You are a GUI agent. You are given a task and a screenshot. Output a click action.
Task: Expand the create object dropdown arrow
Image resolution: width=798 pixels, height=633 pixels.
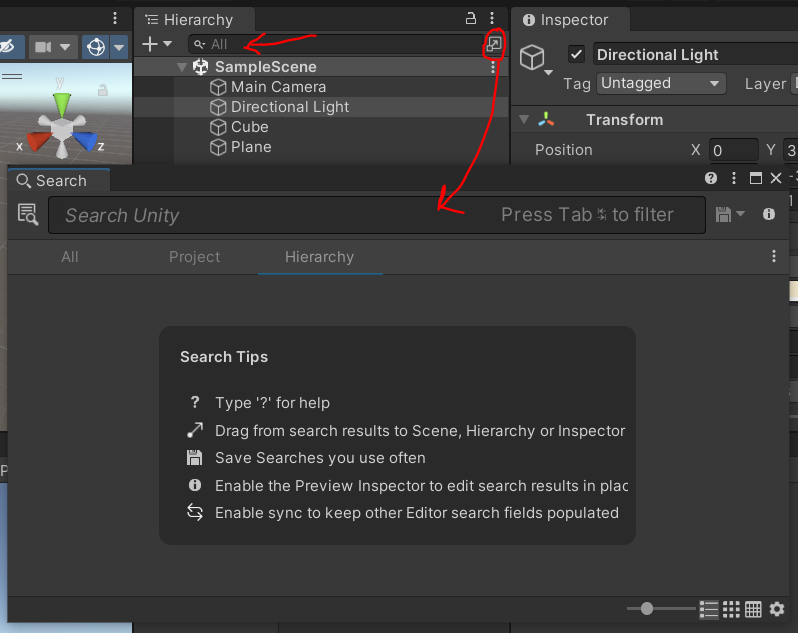167,44
